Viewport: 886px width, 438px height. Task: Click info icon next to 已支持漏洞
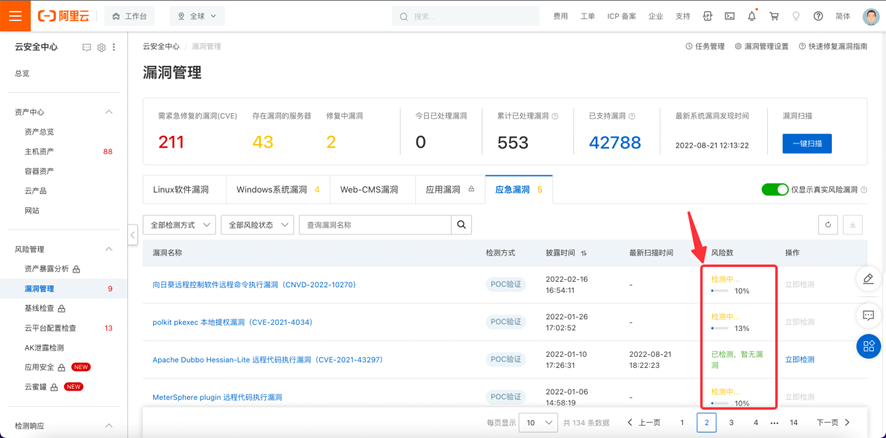tap(632, 116)
